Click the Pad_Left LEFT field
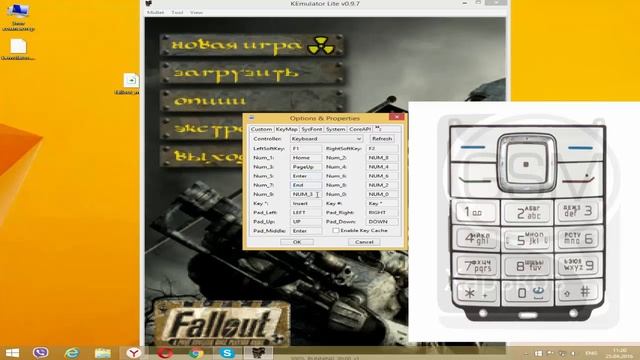Screen dimensions: 640x360 coord(306,212)
